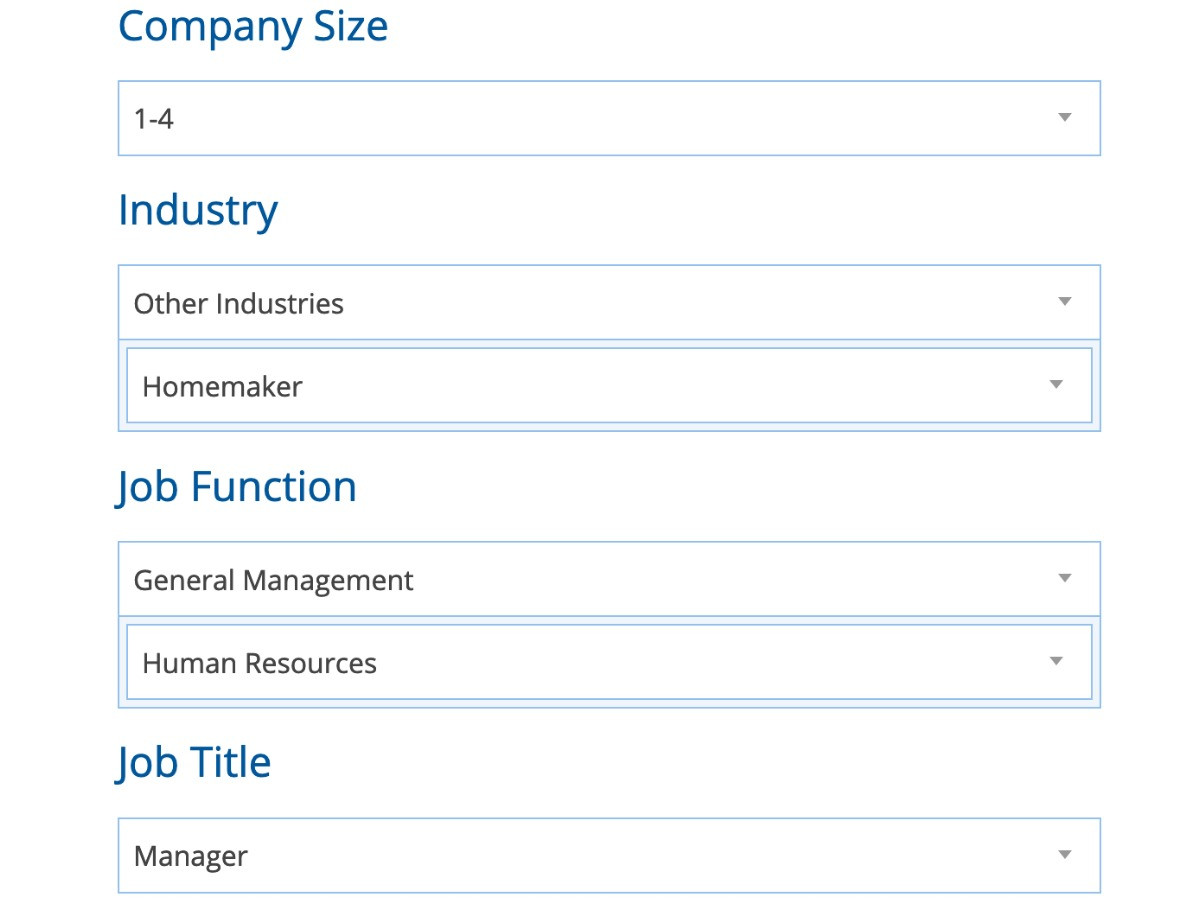
Task: Click the 'Manager' selected value text
Action: (191, 857)
